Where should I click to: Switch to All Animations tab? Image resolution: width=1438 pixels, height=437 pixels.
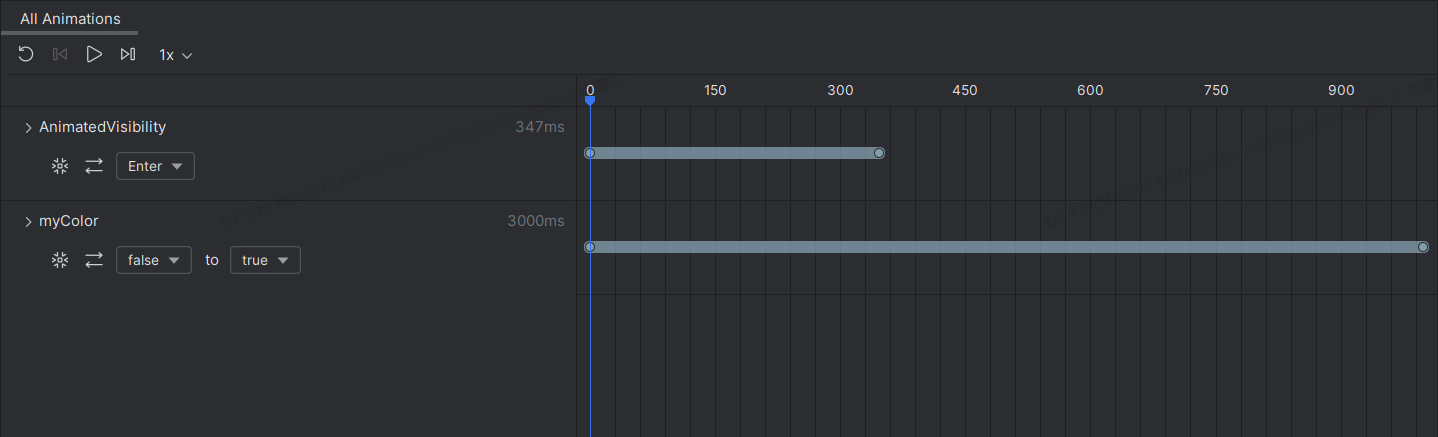(70, 19)
